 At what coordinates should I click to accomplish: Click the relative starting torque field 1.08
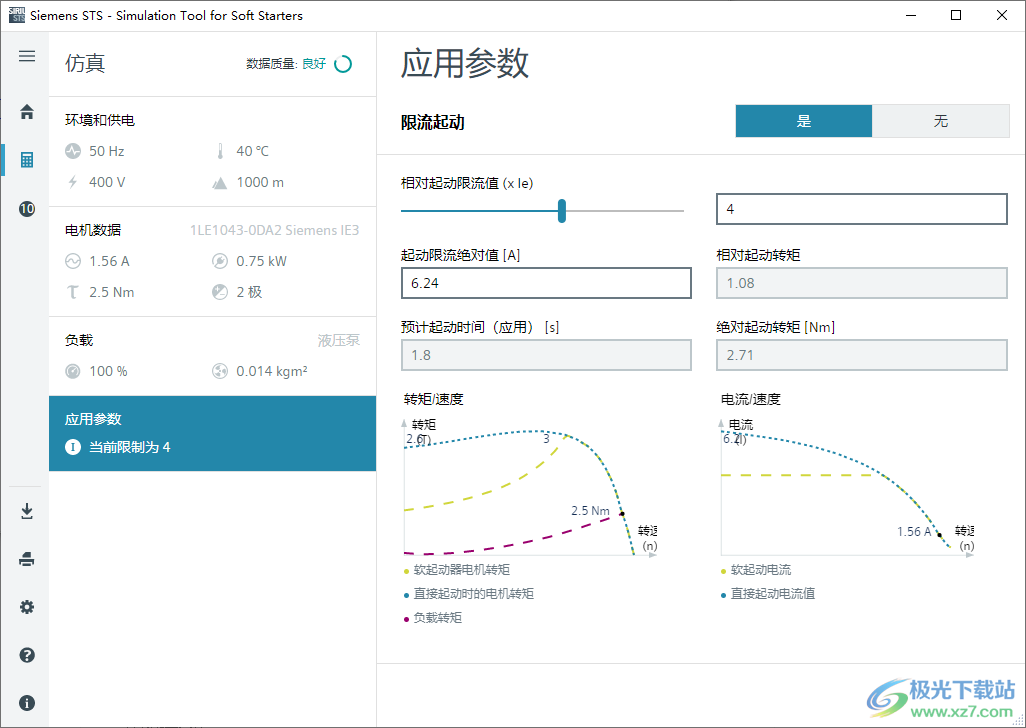point(862,283)
